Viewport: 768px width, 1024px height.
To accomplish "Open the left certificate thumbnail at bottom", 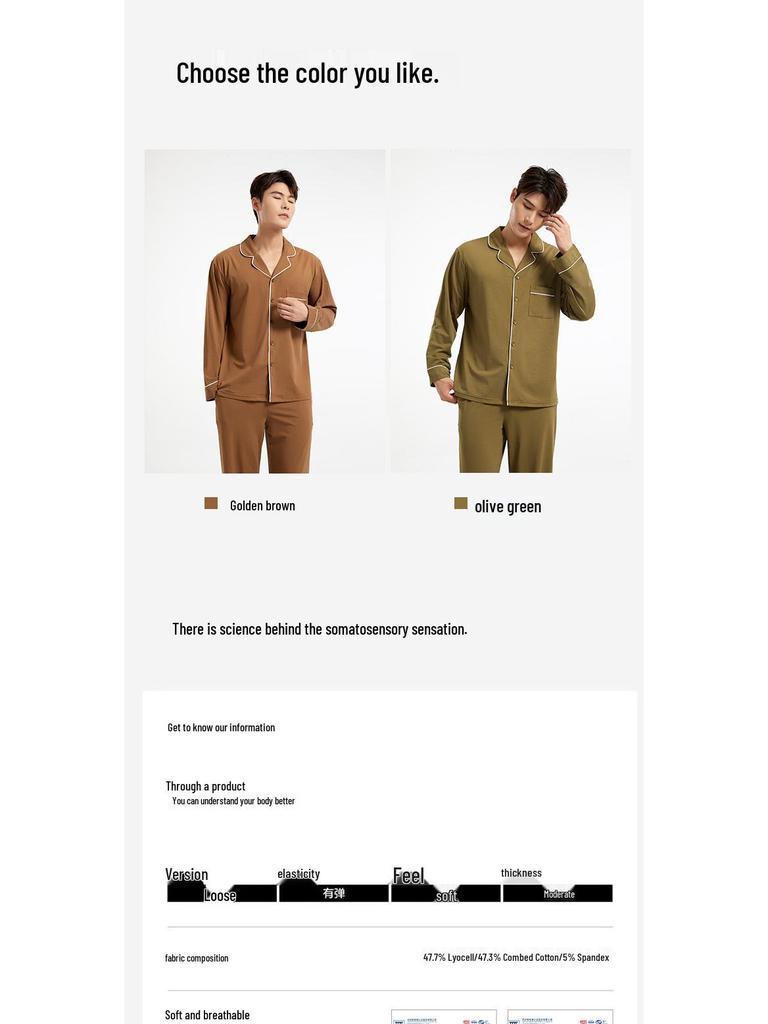I will [x=443, y=1017].
